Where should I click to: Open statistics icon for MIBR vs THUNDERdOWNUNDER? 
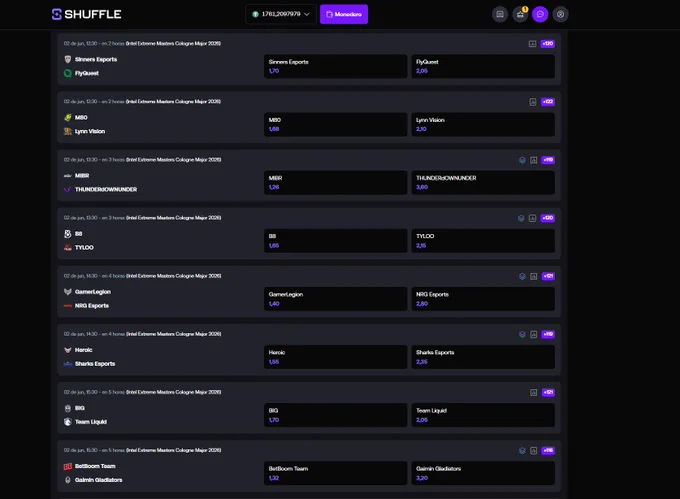533,160
